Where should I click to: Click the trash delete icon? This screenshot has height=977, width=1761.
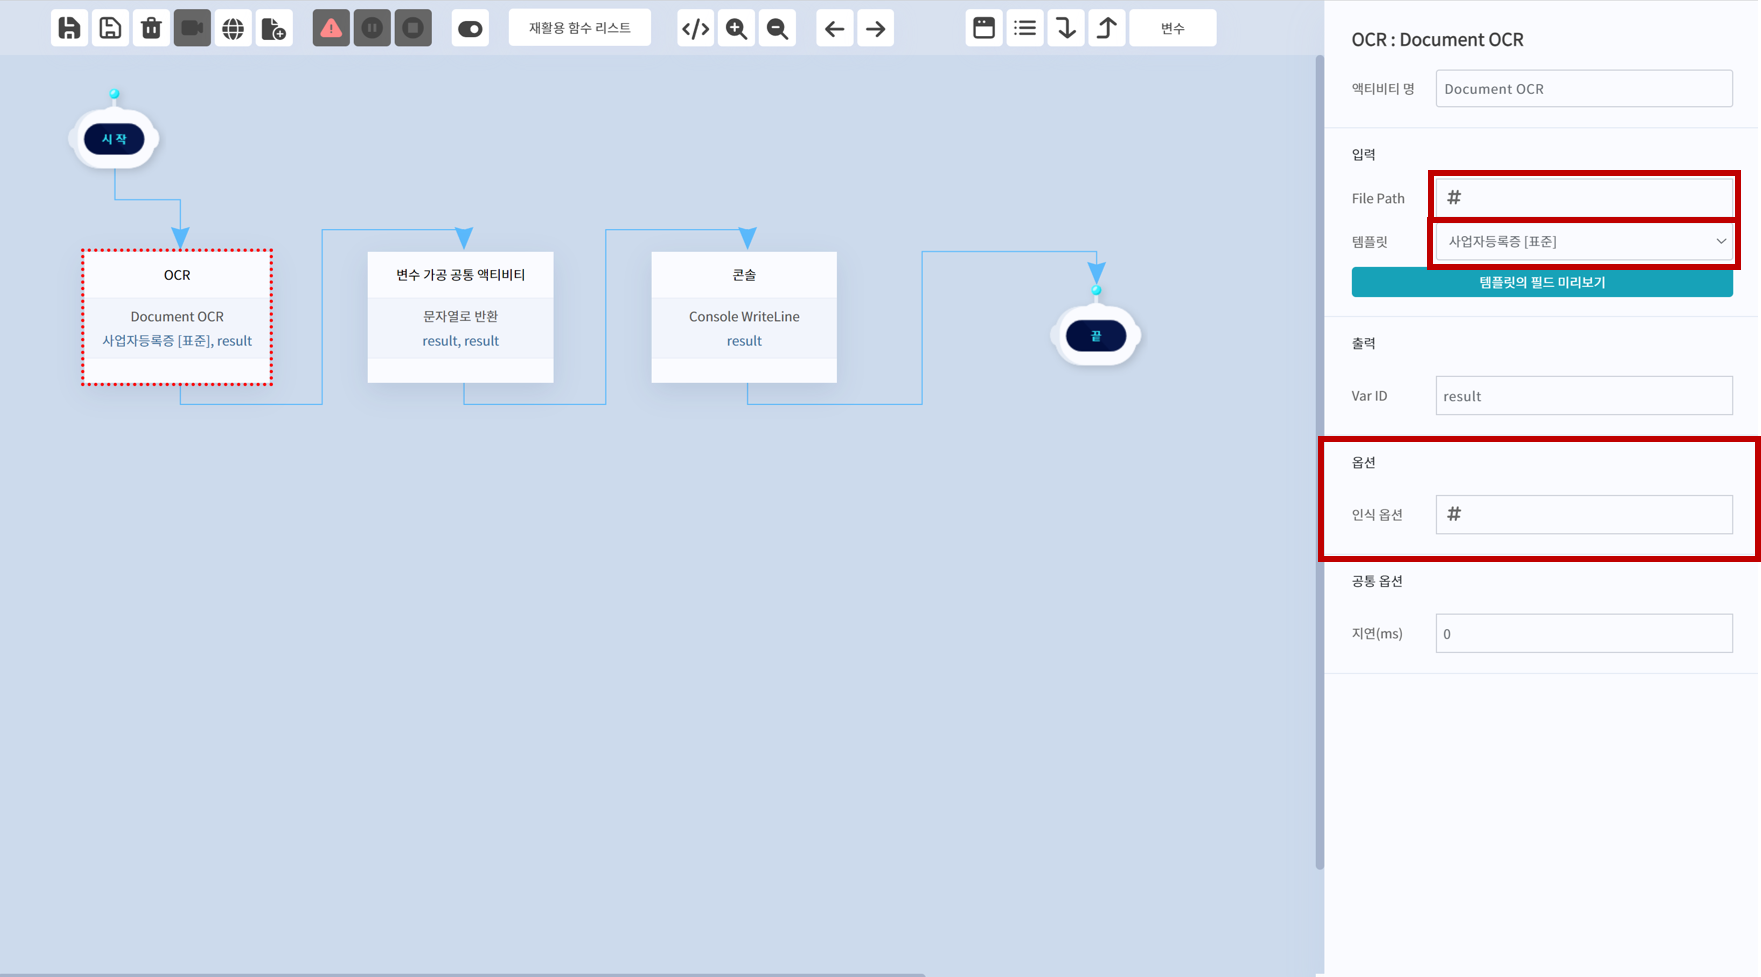151,28
